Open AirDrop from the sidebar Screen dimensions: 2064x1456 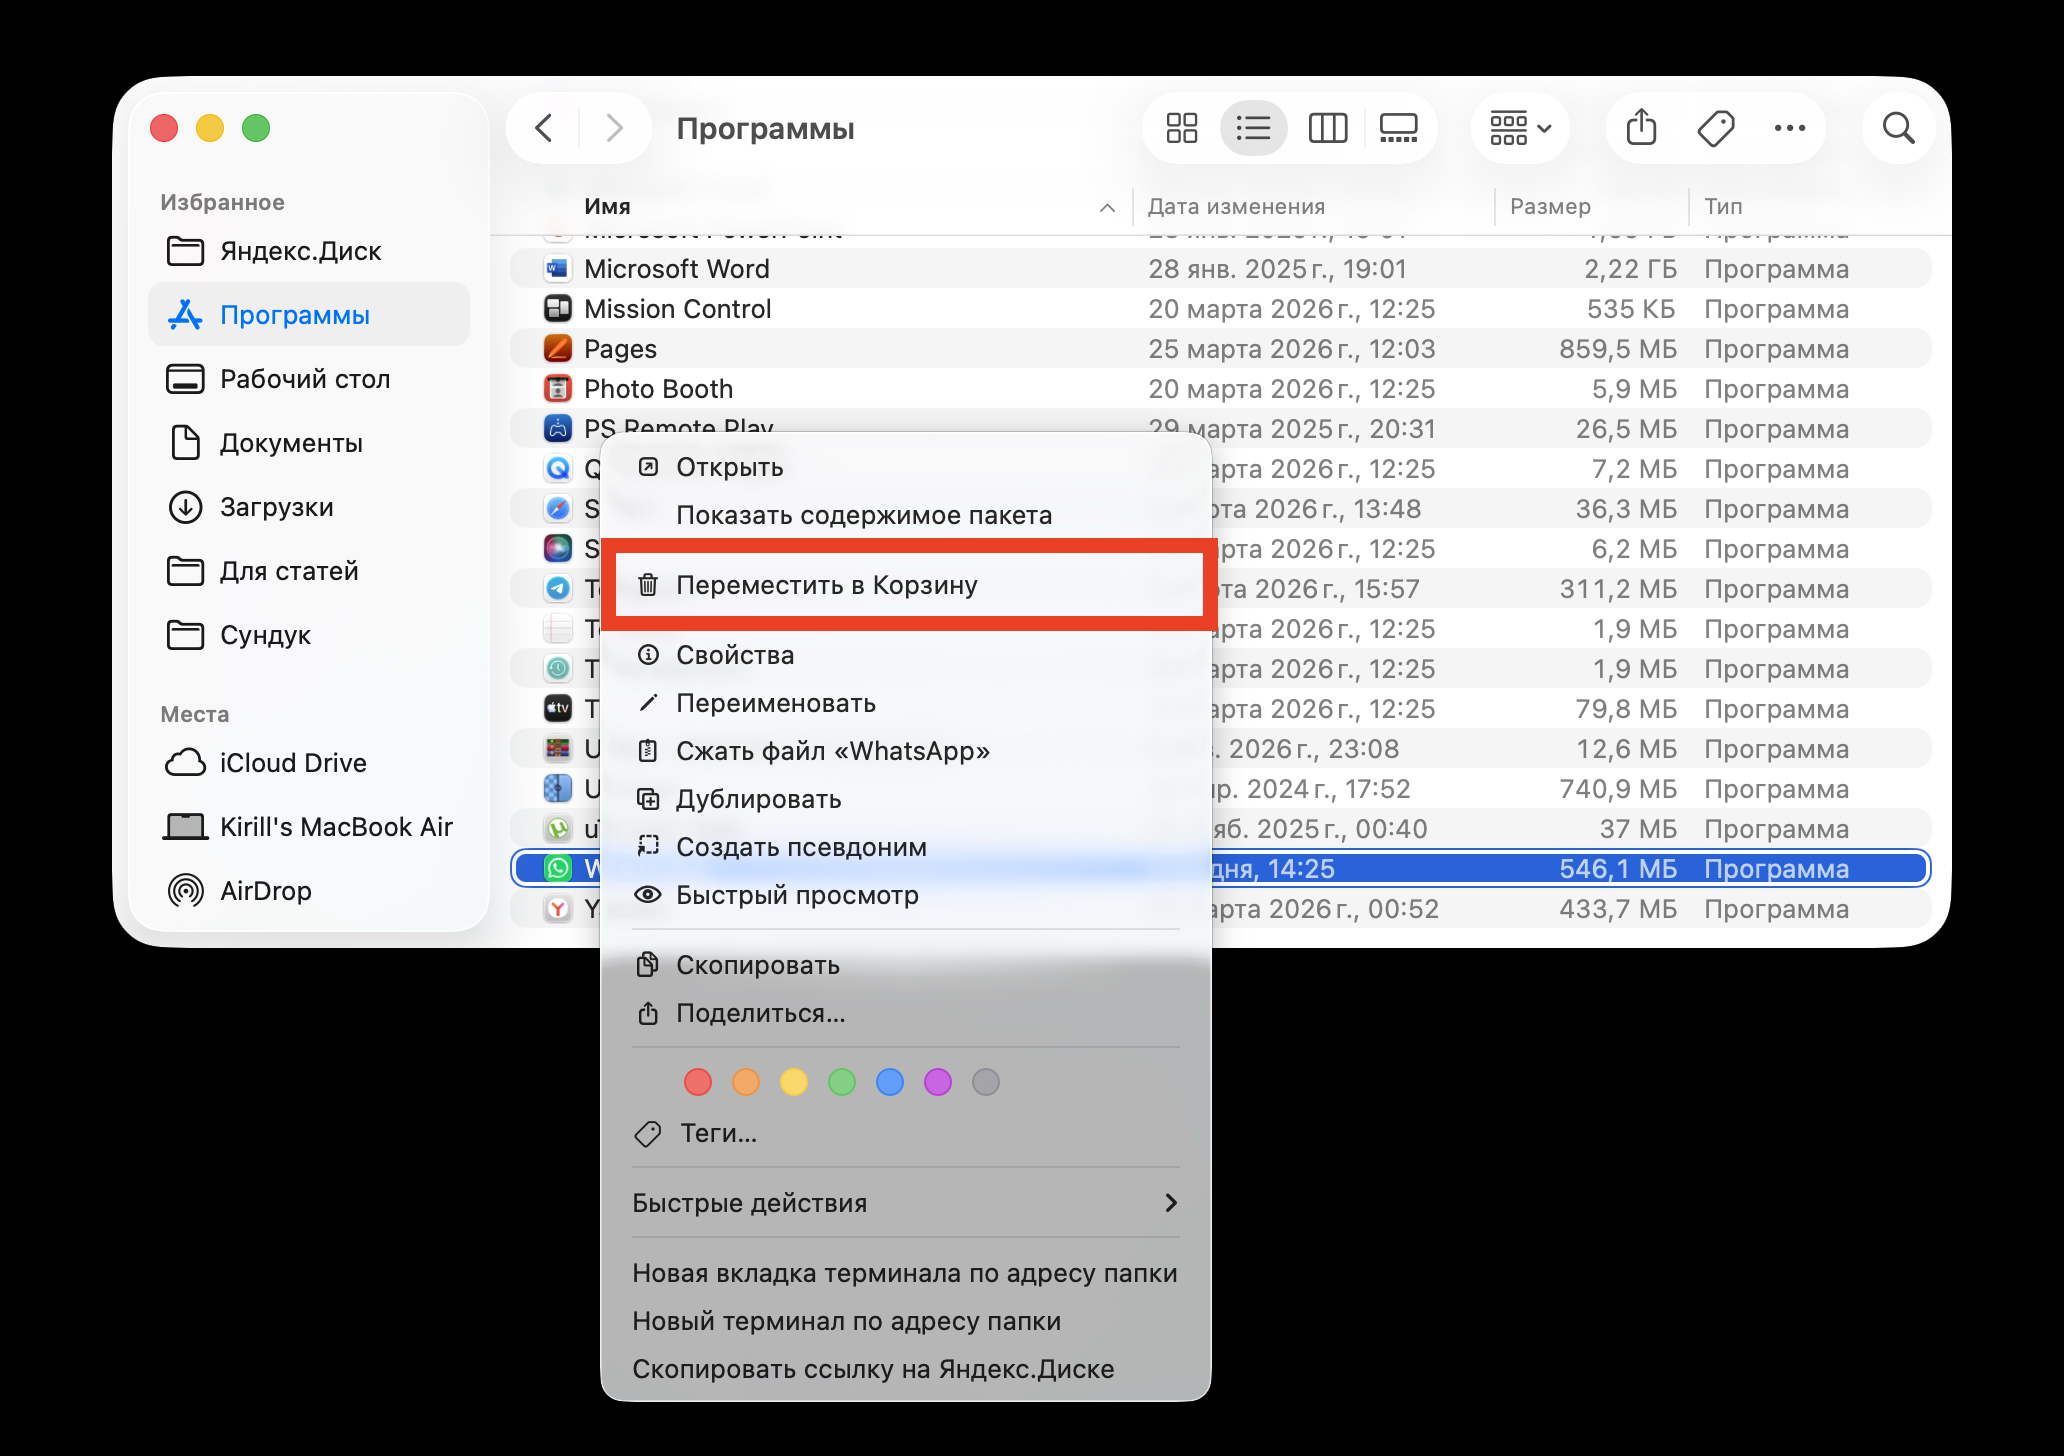coord(260,890)
